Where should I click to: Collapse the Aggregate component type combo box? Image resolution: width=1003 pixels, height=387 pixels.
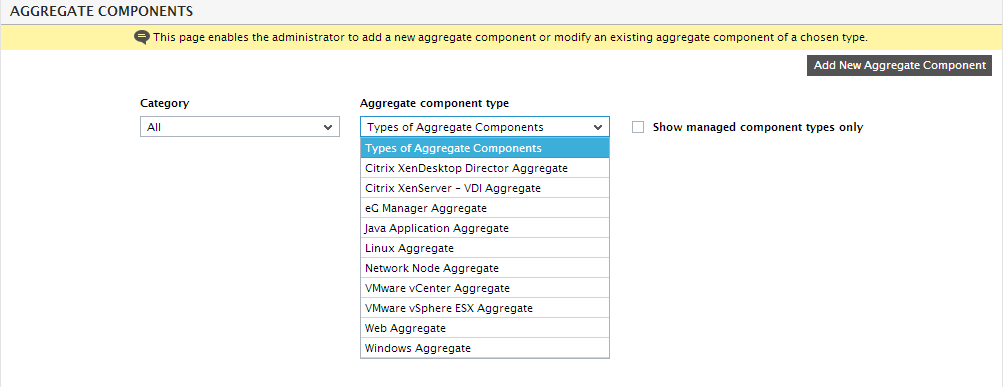pyautogui.click(x=485, y=127)
